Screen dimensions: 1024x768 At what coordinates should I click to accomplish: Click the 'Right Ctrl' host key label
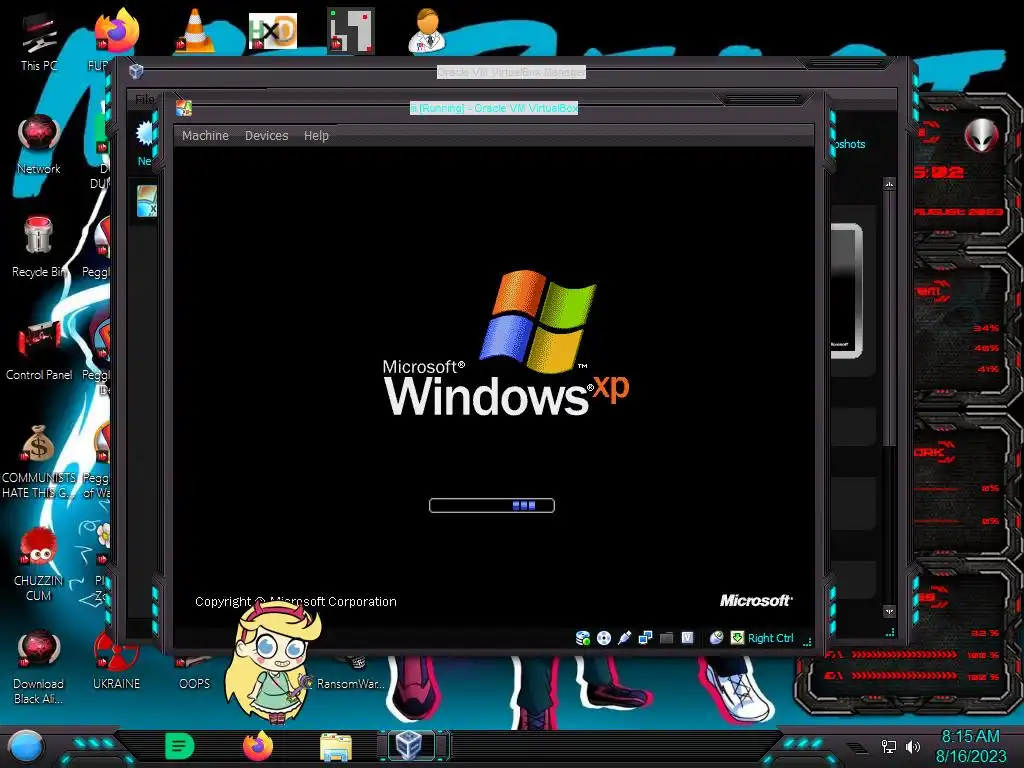[x=771, y=638]
